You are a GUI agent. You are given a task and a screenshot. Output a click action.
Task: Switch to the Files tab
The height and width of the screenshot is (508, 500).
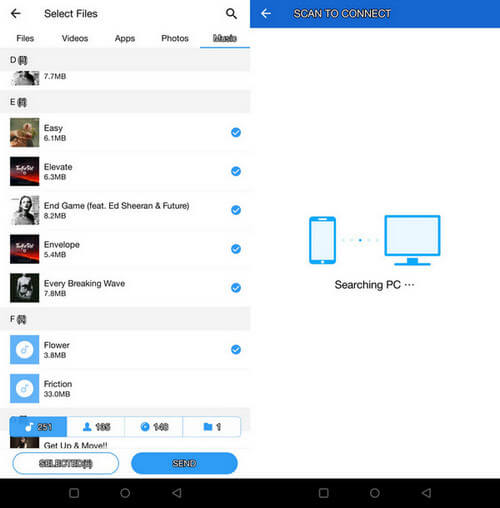click(25, 38)
